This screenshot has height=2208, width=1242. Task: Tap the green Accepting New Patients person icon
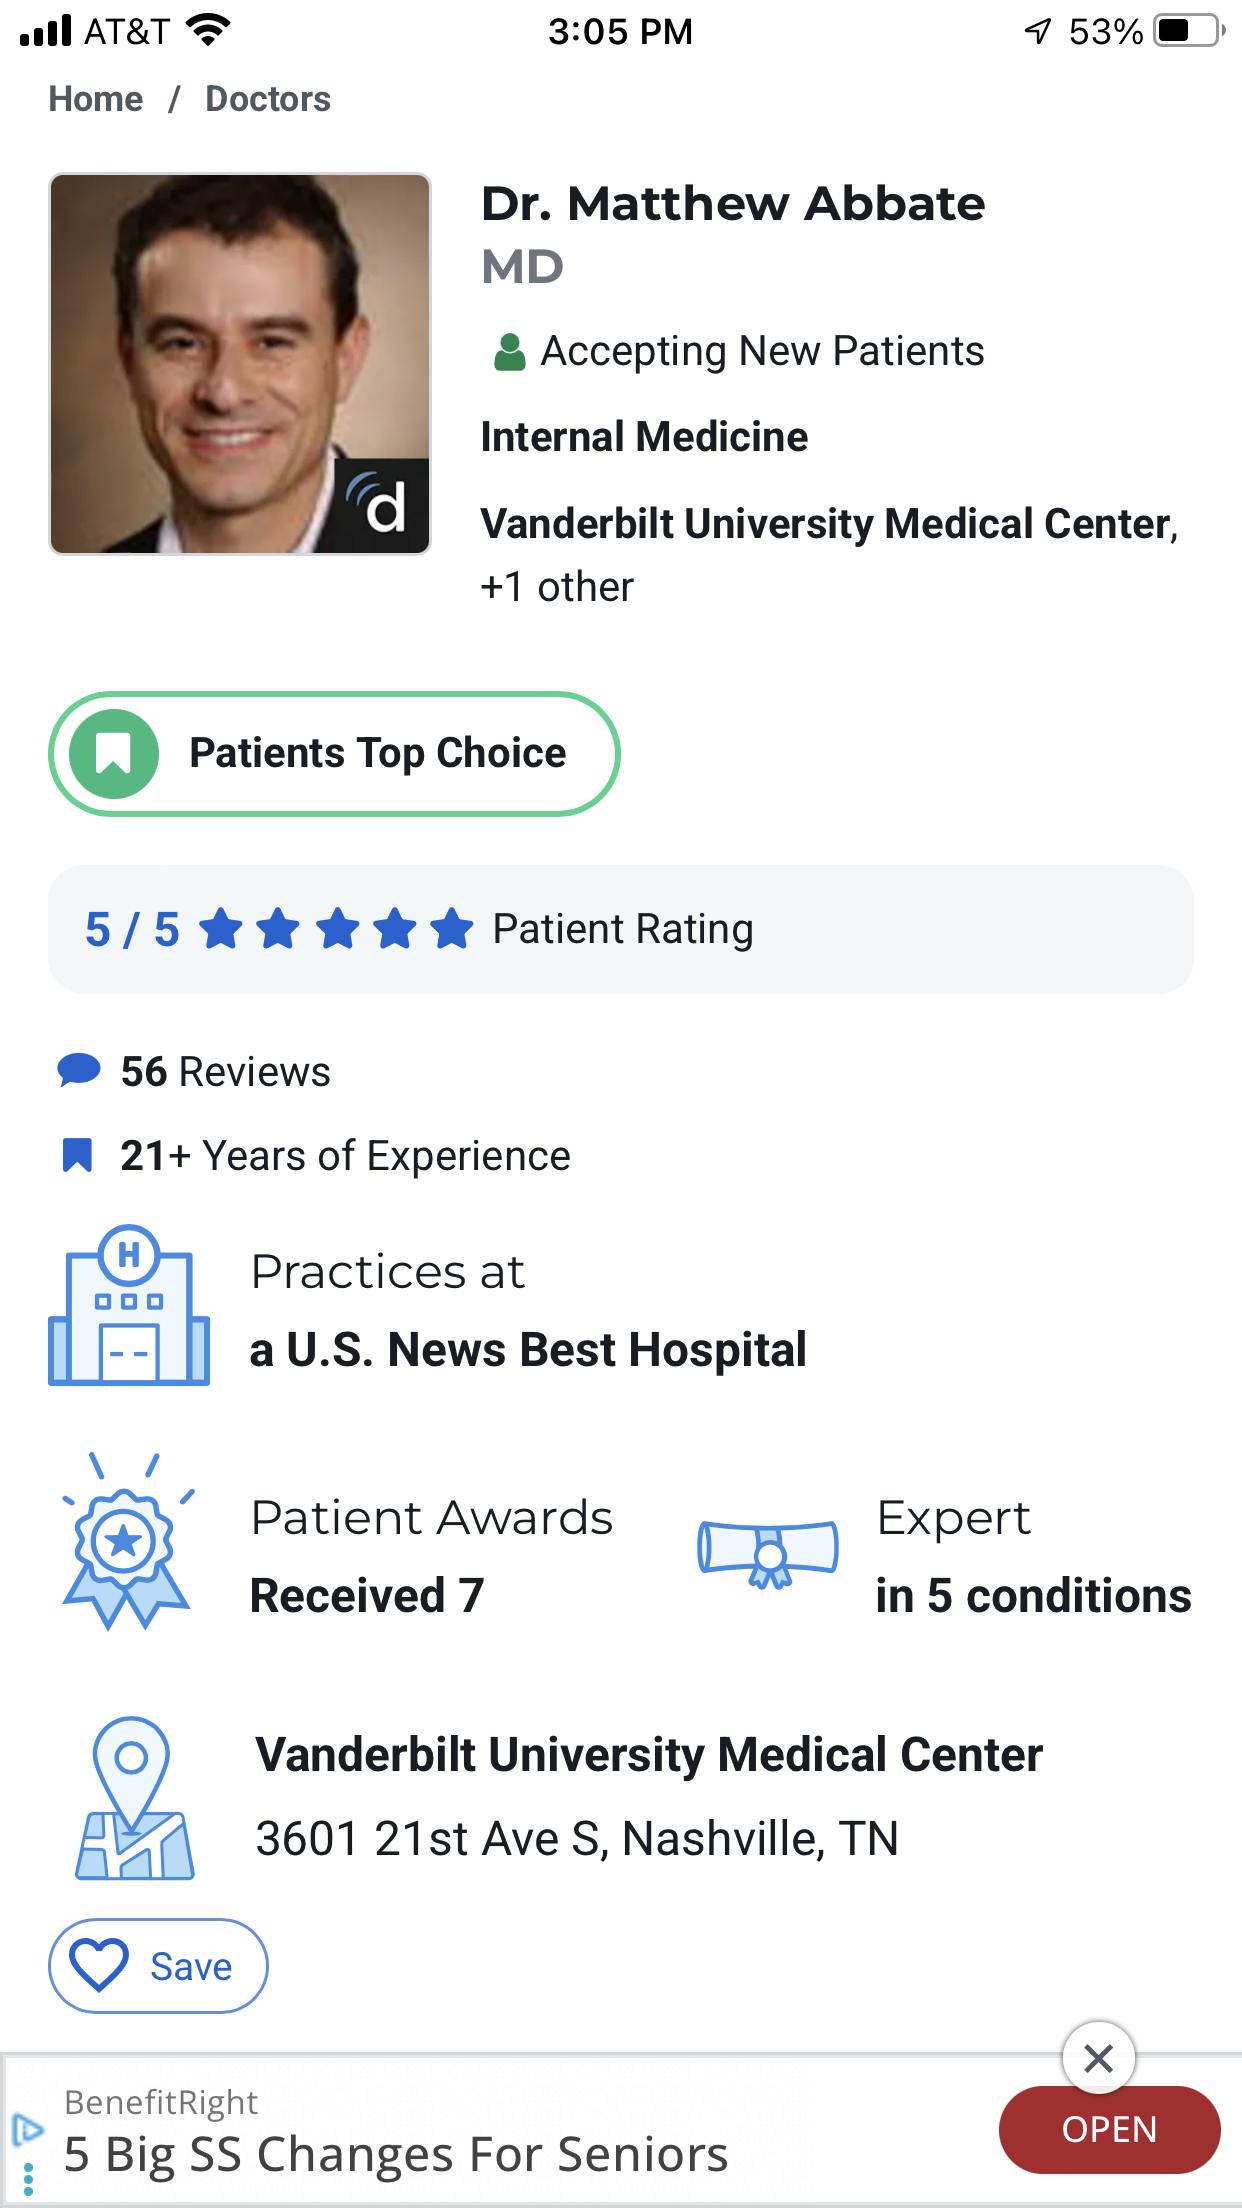(x=510, y=352)
